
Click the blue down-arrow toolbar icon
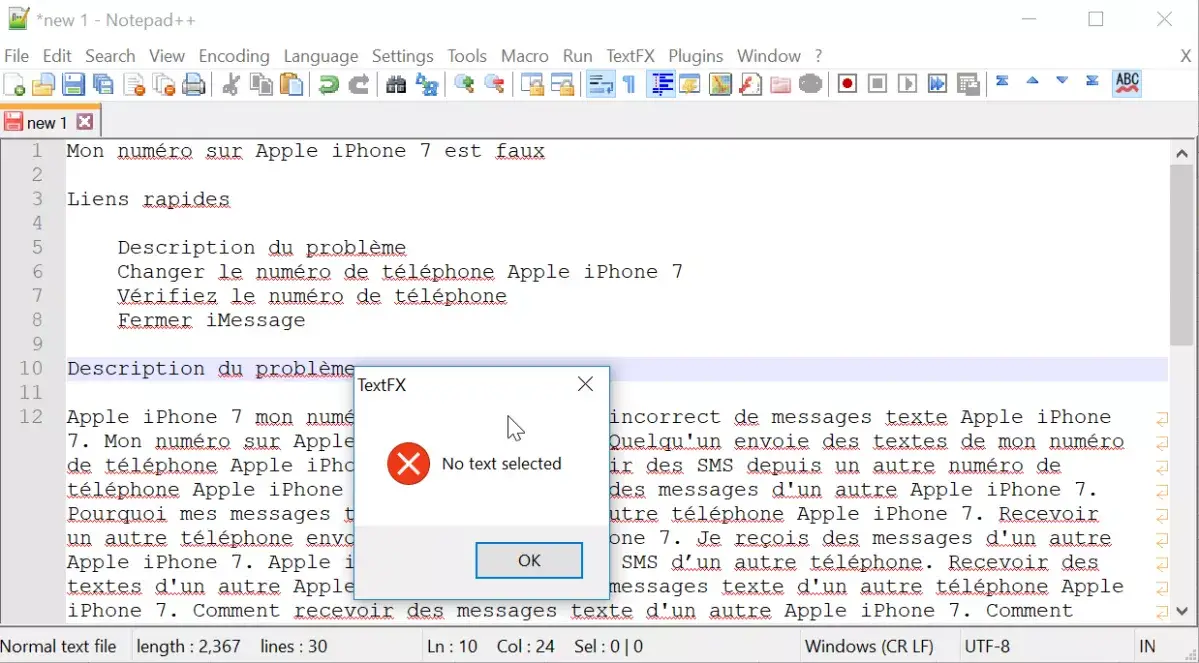pos(1062,80)
